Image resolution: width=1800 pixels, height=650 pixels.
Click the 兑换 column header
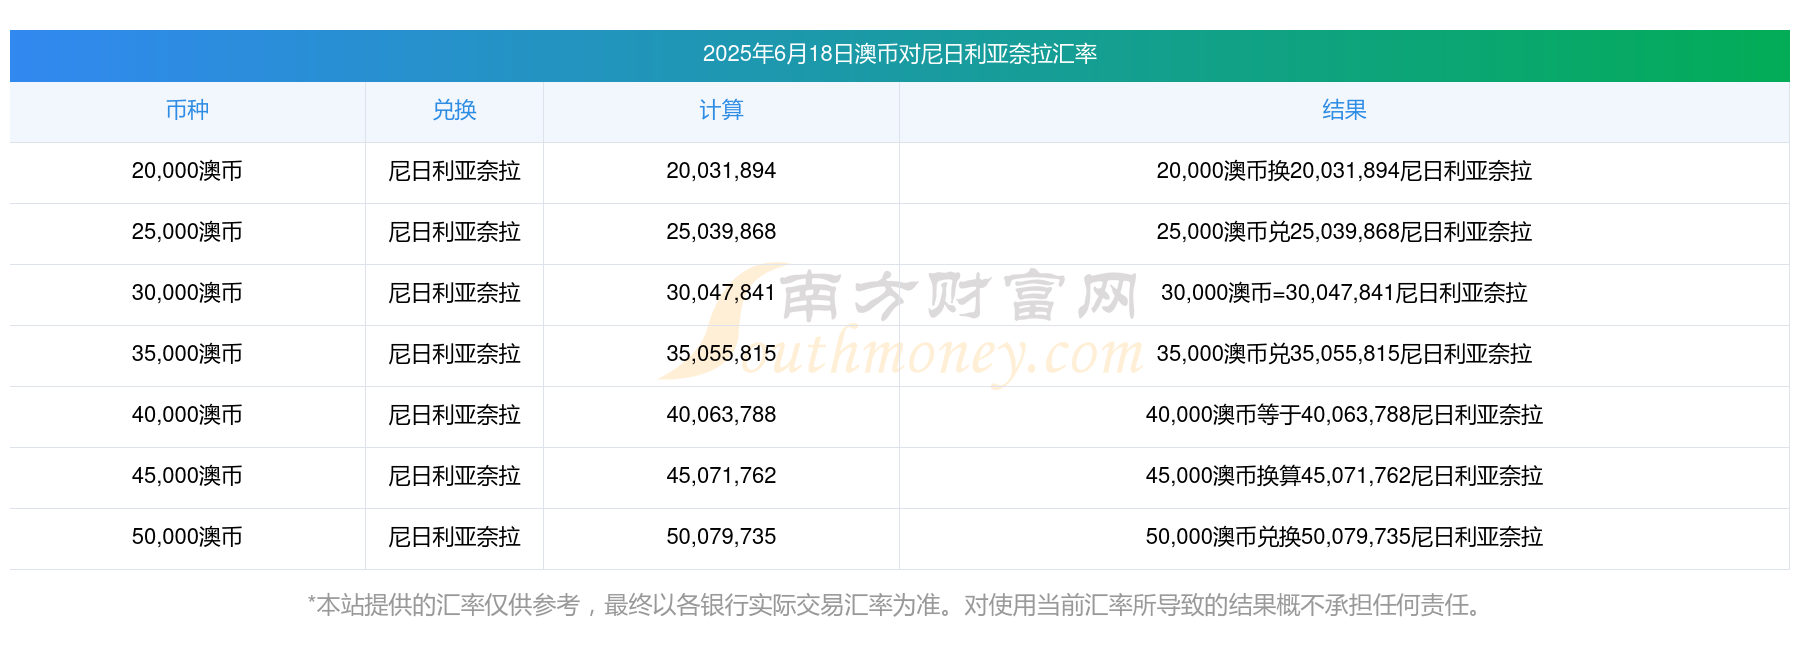[x=454, y=110]
